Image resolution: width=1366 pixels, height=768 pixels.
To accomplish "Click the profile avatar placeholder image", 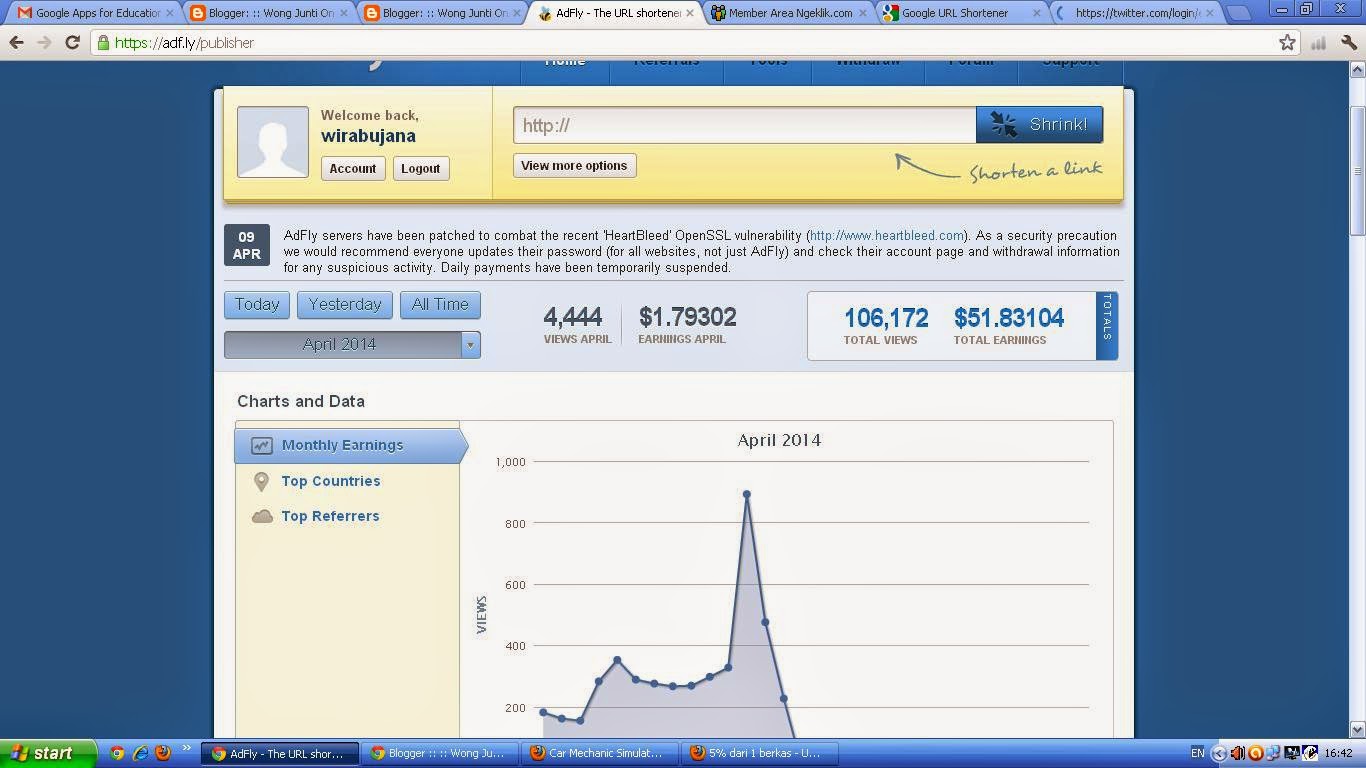I will pyautogui.click(x=273, y=142).
